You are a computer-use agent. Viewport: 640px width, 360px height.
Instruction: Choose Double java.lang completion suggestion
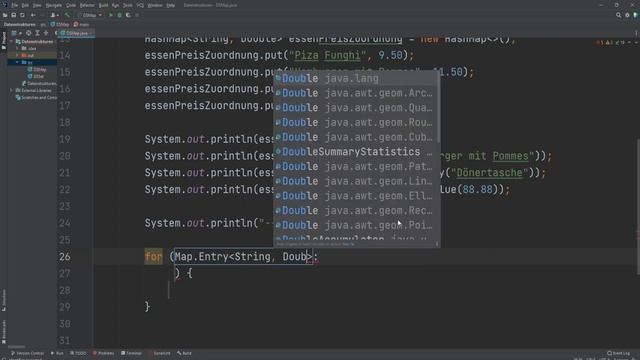pos(355,78)
